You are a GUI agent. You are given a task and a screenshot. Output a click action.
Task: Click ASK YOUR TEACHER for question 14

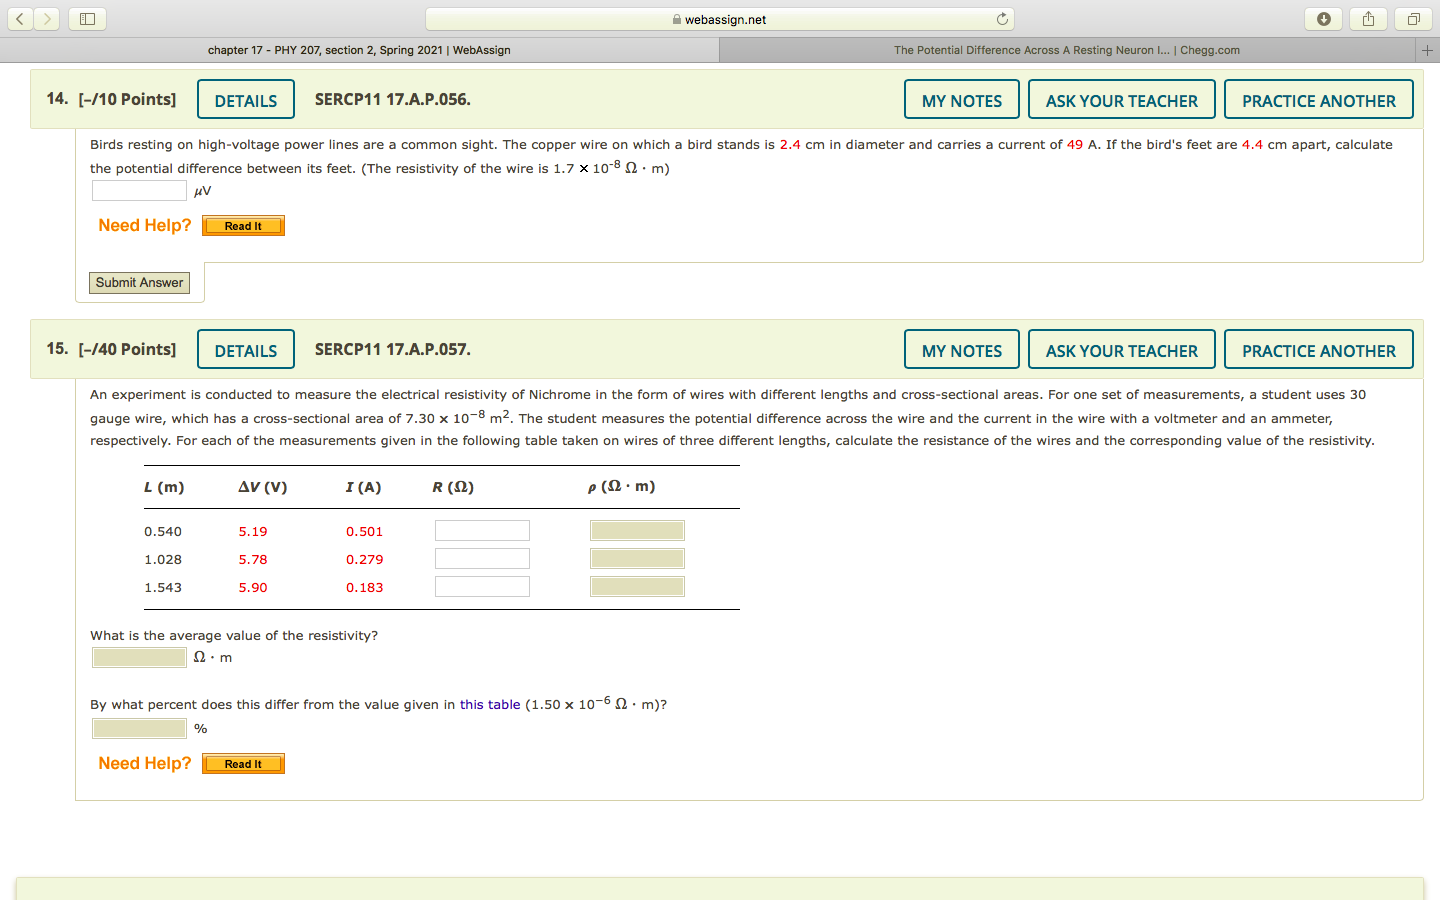[1121, 99]
